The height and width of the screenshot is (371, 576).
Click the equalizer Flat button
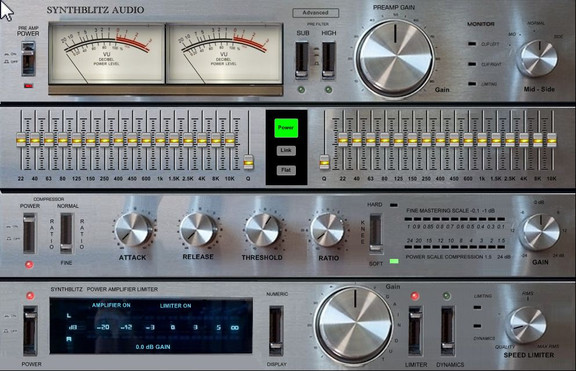point(286,170)
